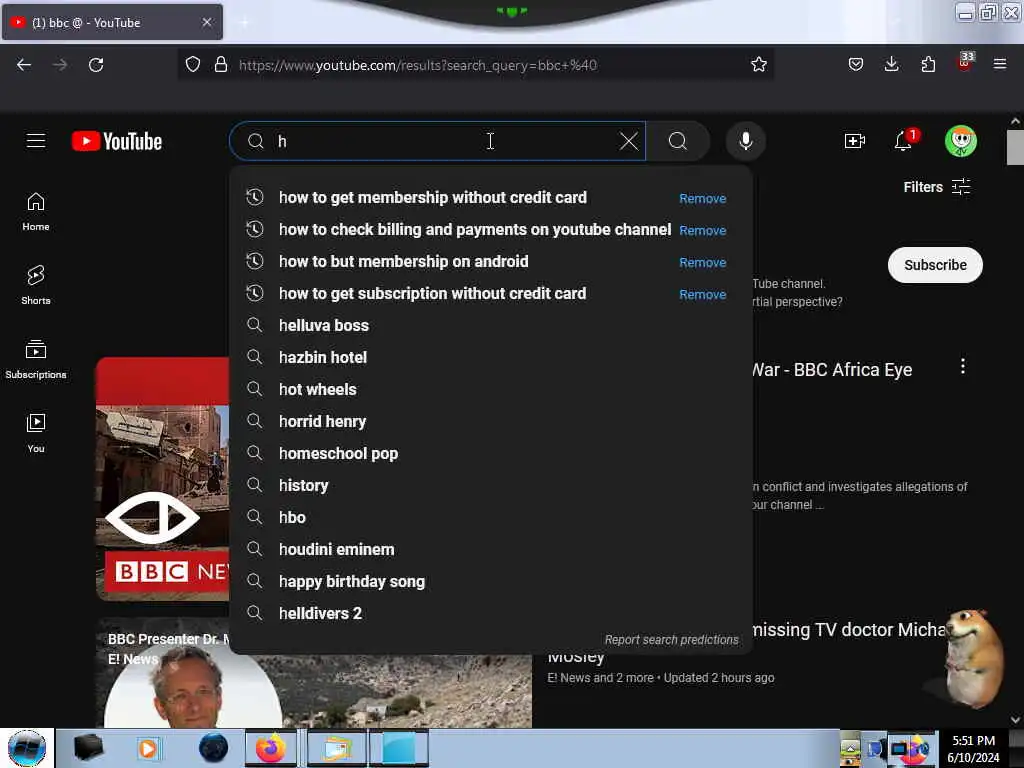
Task: Open Shorts in the sidebar
Action: tap(36, 285)
